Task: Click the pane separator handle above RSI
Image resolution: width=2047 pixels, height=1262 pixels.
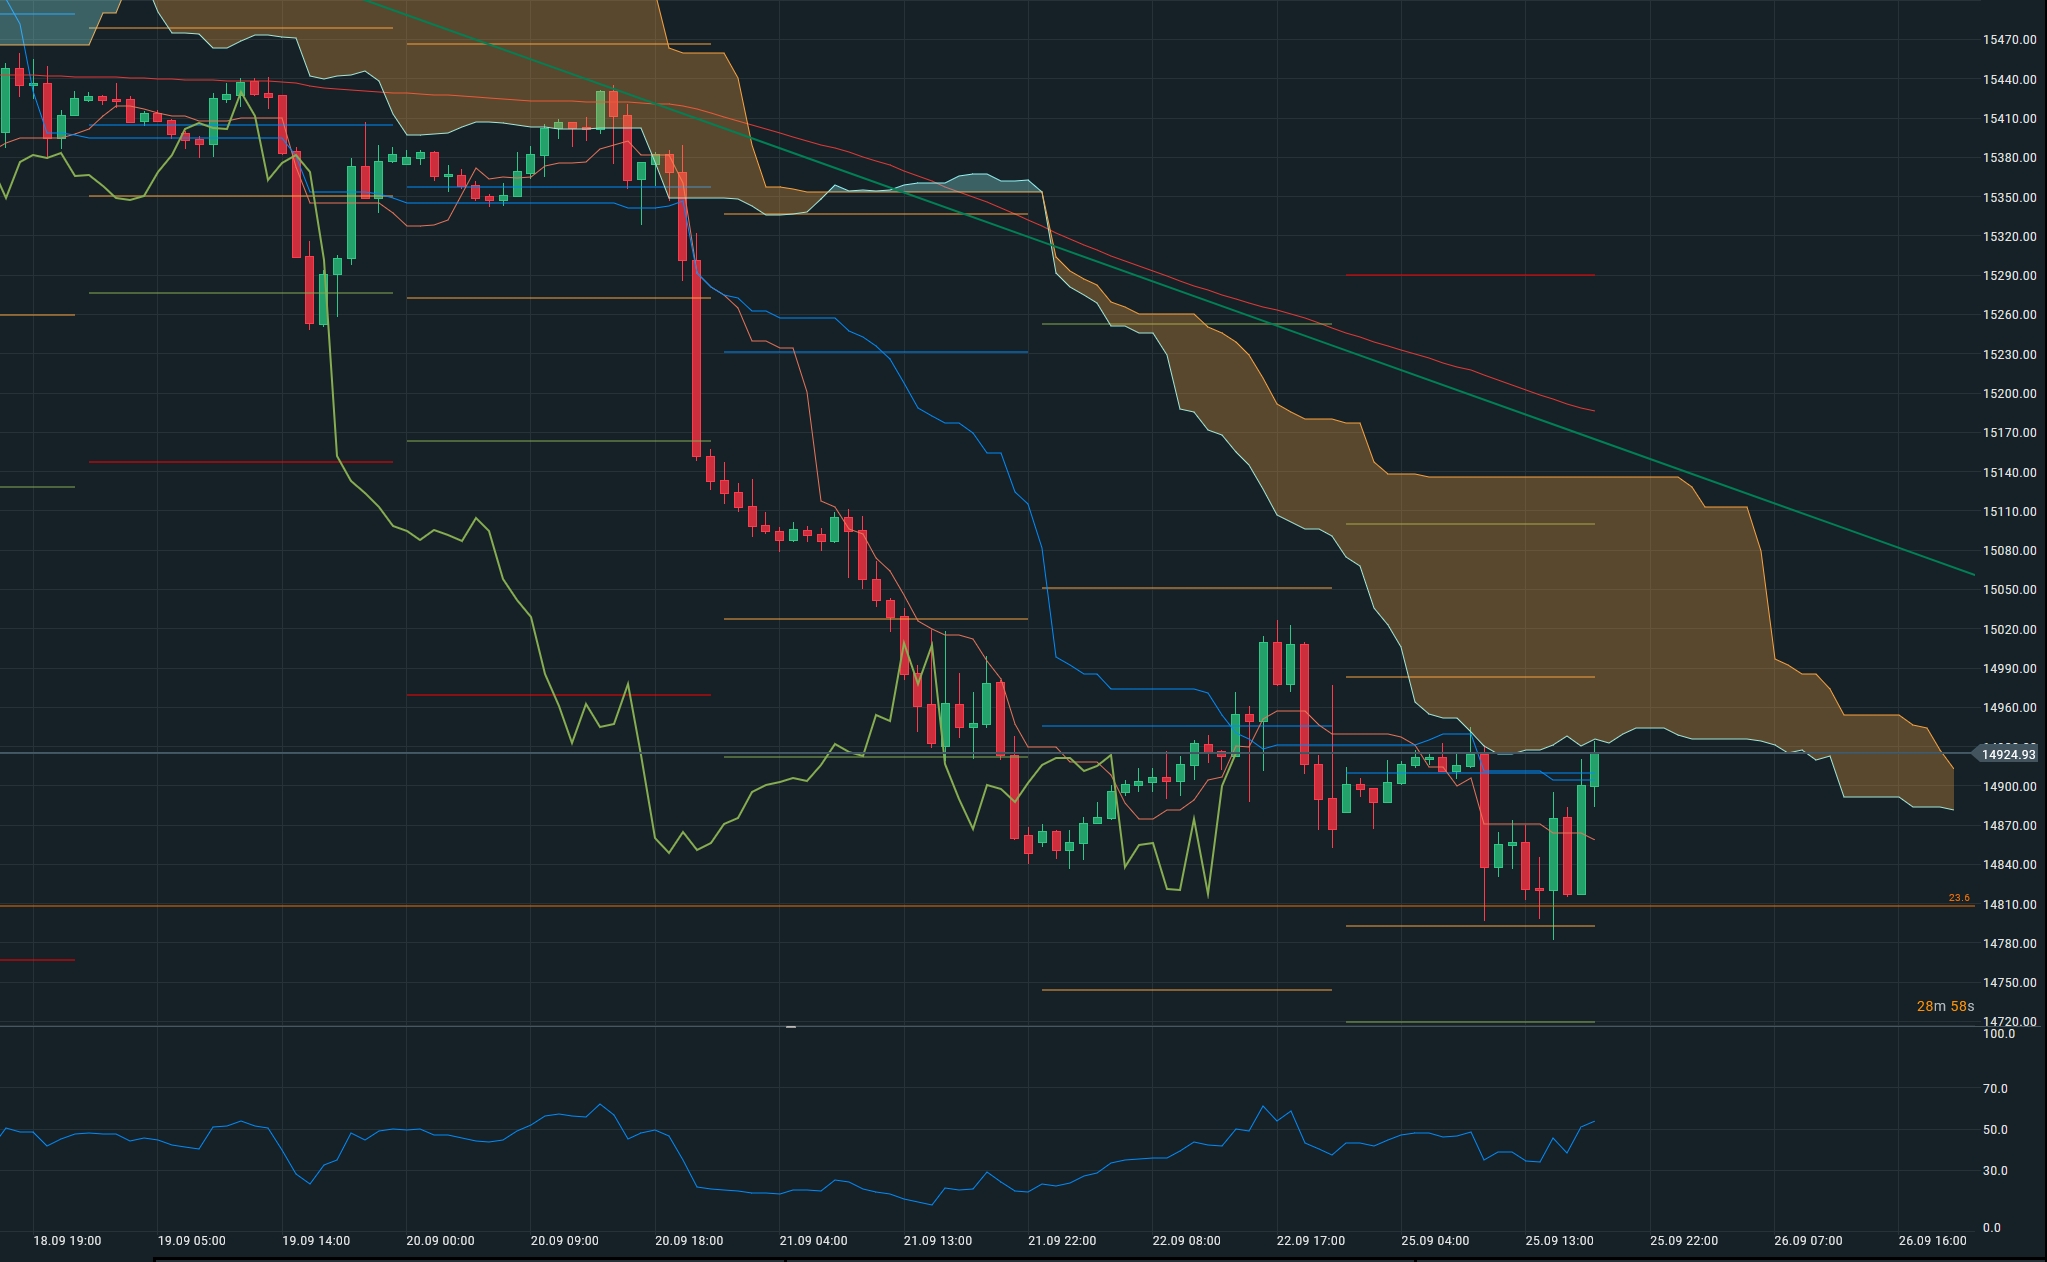Action: pyautogui.click(x=790, y=1027)
